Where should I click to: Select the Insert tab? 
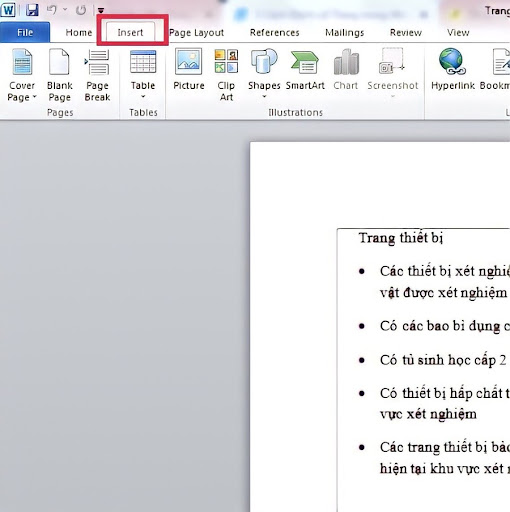tap(130, 32)
